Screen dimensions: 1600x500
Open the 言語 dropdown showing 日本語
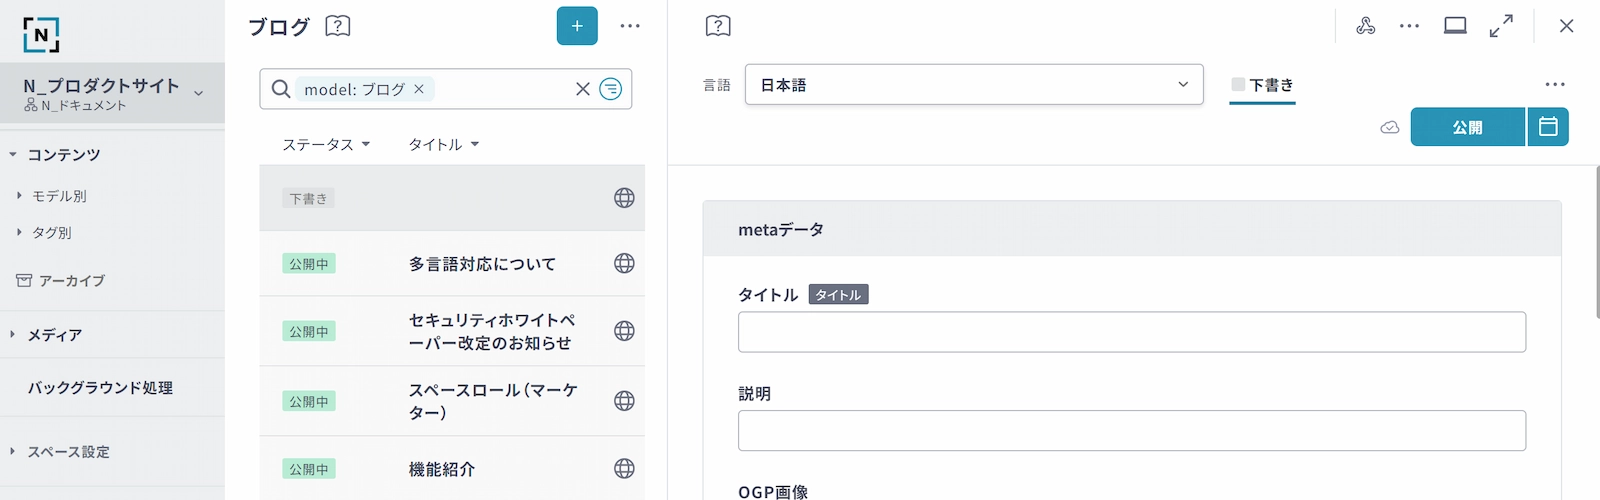click(x=973, y=85)
